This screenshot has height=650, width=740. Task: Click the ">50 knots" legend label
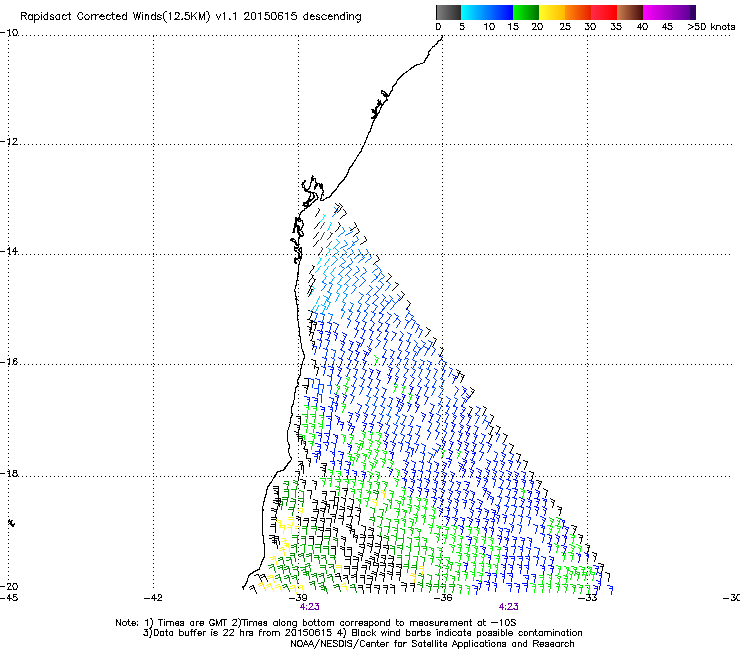[x=711, y=27]
